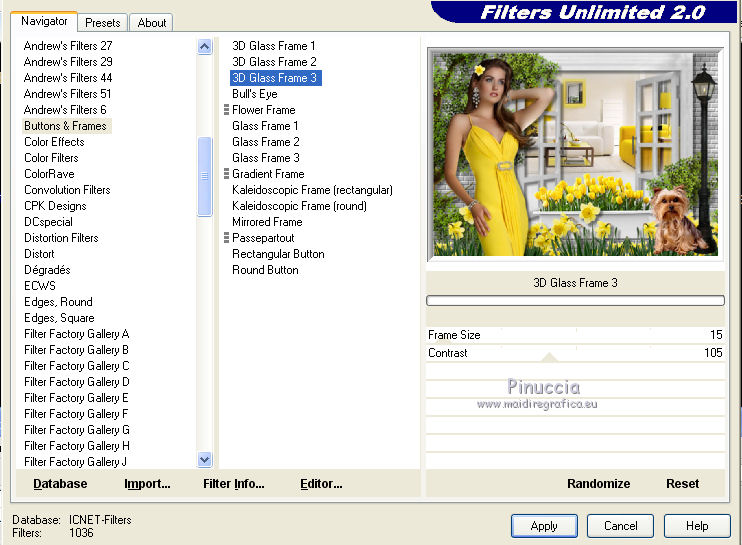Adjust the Frame Size slider
The width and height of the screenshot is (742, 545).
pyautogui.click(x=575, y=335)
